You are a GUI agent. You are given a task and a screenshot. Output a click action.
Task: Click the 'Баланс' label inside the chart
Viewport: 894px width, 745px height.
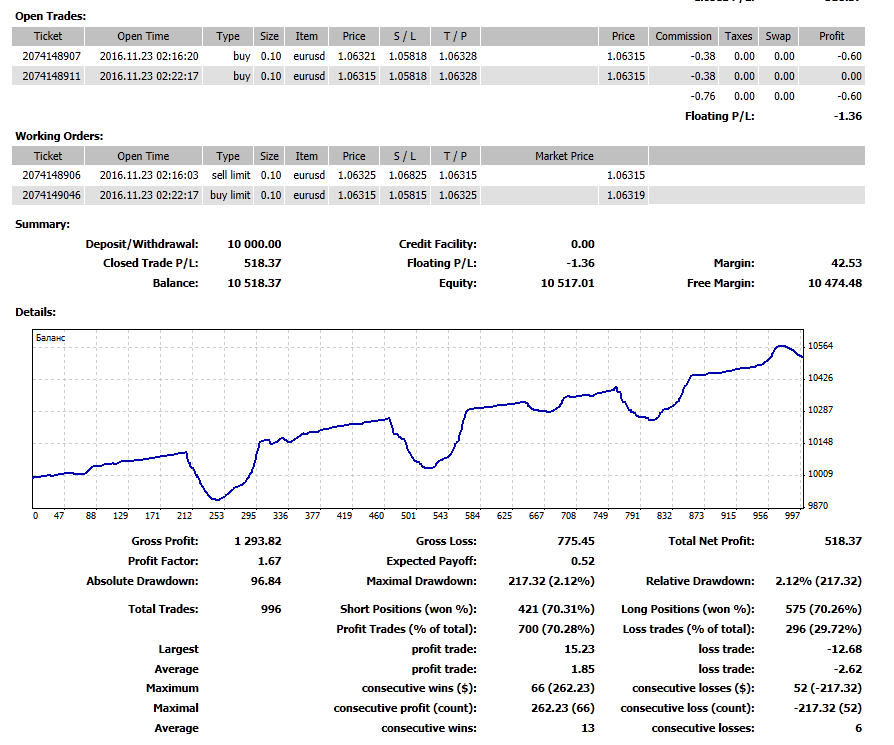pyautogui.click(x=50, y=339)
